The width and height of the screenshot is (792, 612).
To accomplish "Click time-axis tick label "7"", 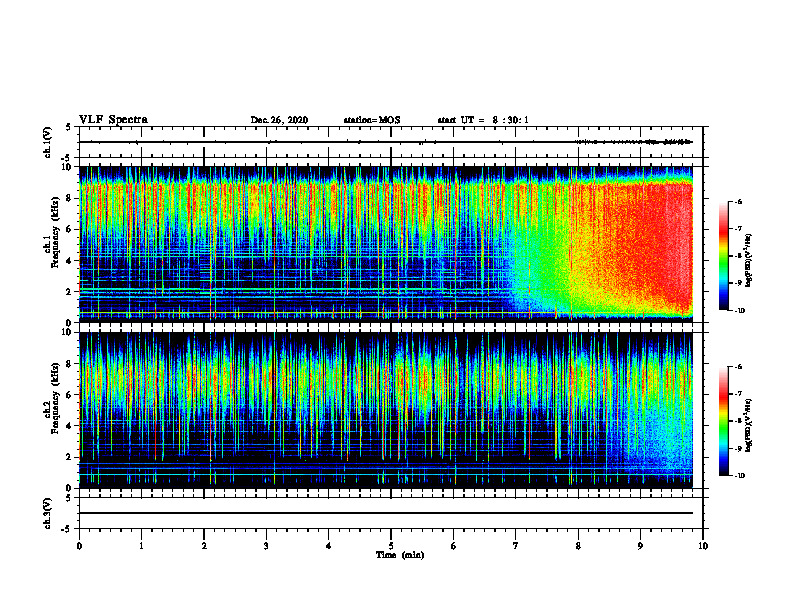I will pos(516,546).
